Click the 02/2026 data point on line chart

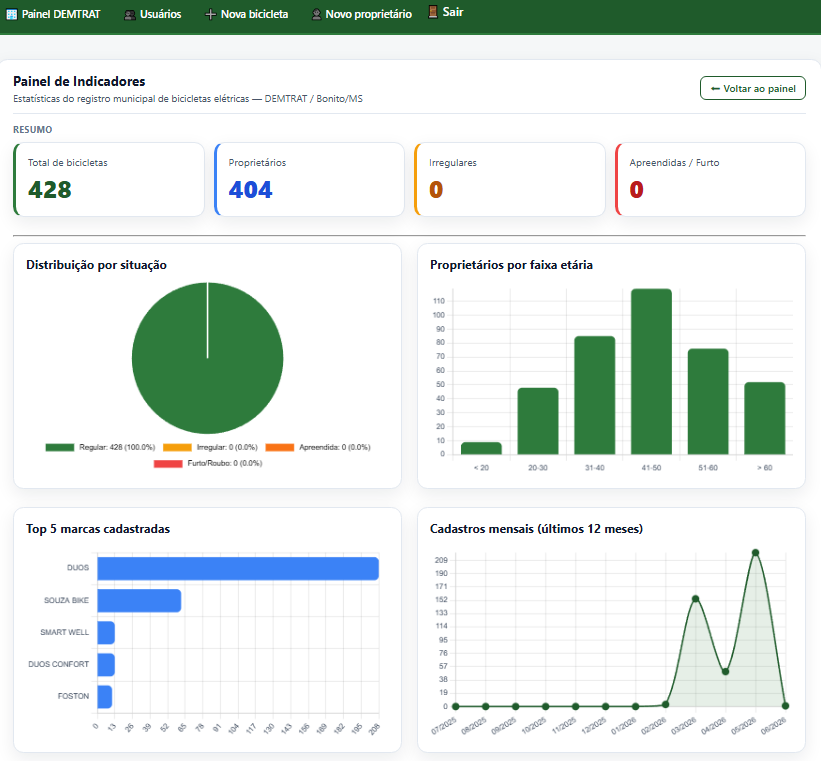click(665, 704)
